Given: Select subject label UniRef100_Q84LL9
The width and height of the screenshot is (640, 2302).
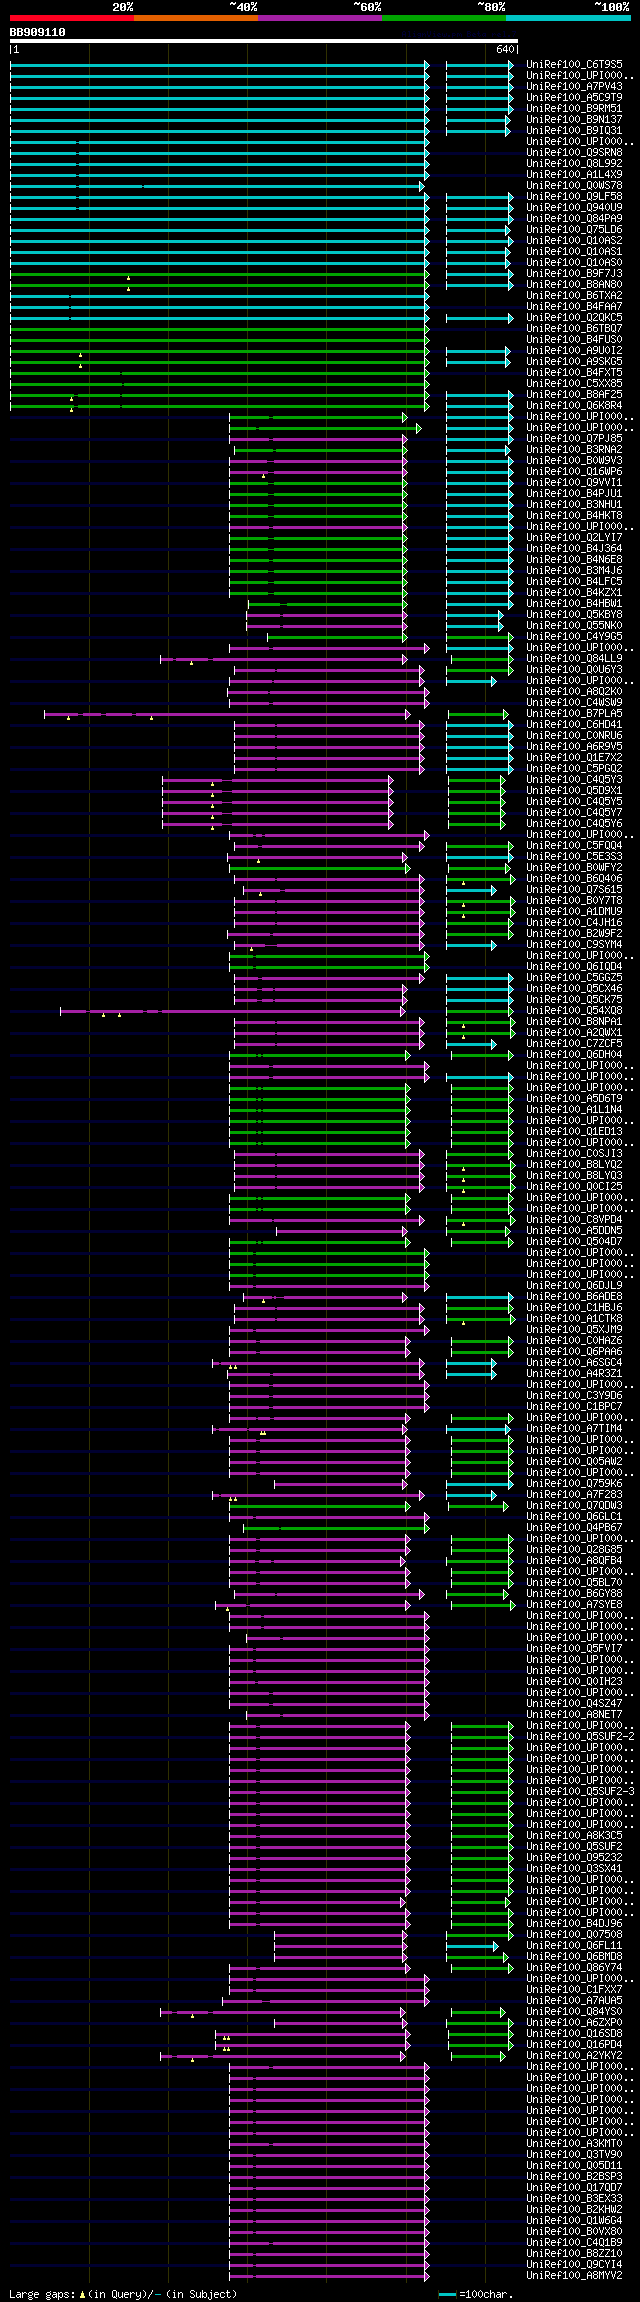Looking at the screenshot, I should (x=574, y=658).
